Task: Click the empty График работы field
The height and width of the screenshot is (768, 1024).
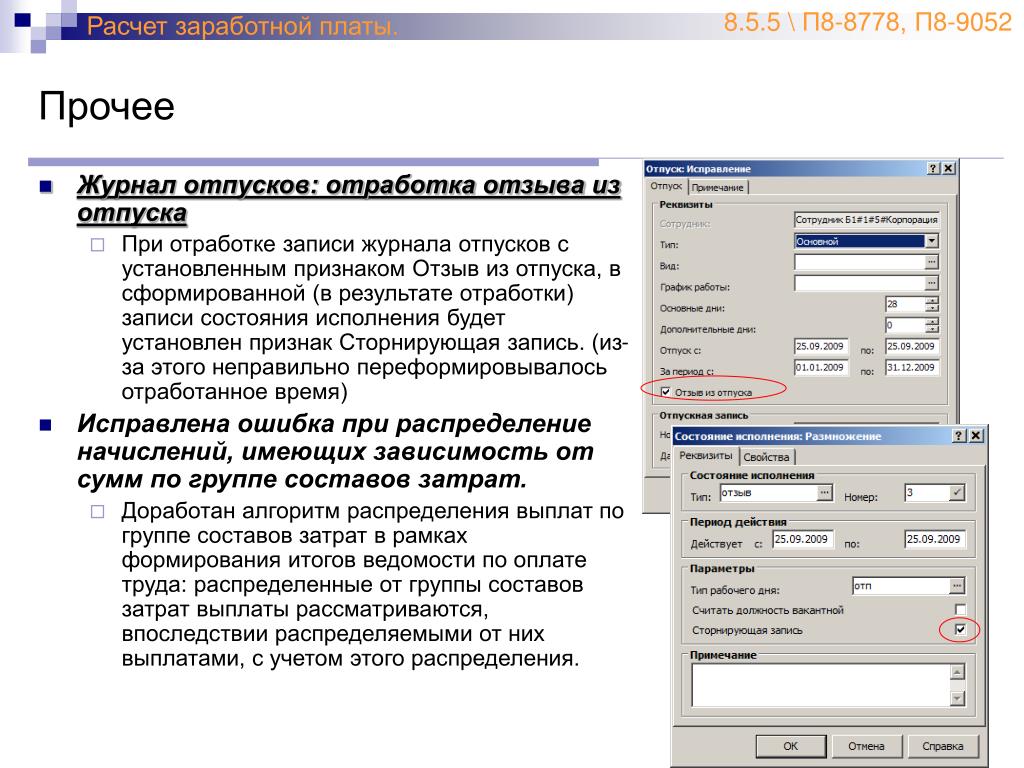Action: coord(859,283)
